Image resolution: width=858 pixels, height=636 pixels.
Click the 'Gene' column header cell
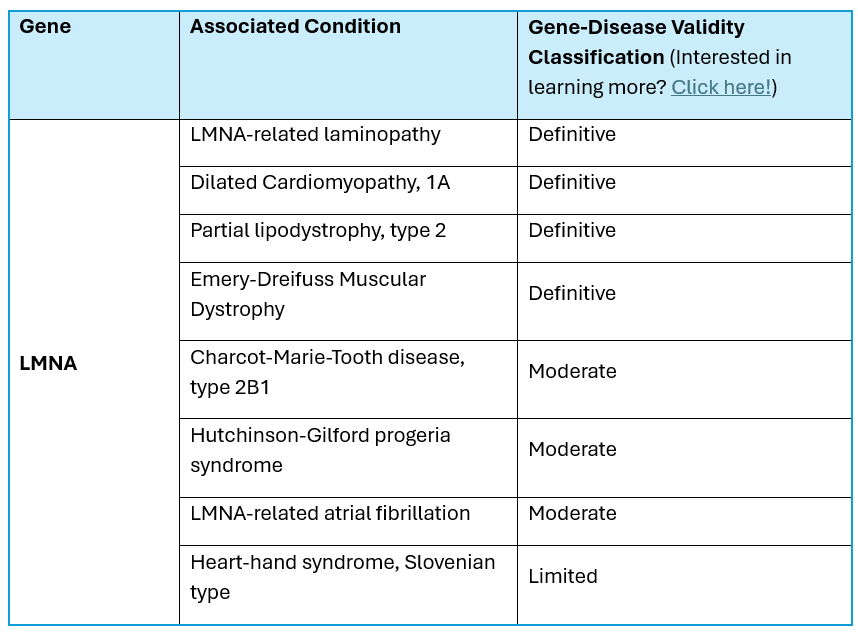coord(46,27)
